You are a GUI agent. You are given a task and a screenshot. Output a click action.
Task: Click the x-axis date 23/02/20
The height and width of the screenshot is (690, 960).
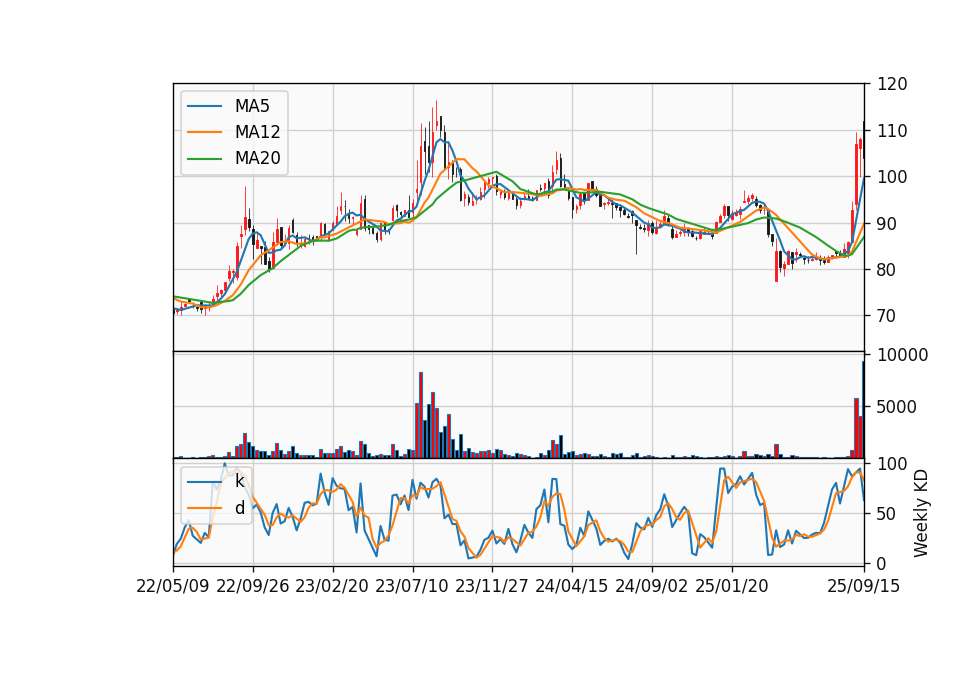(332, 586)
